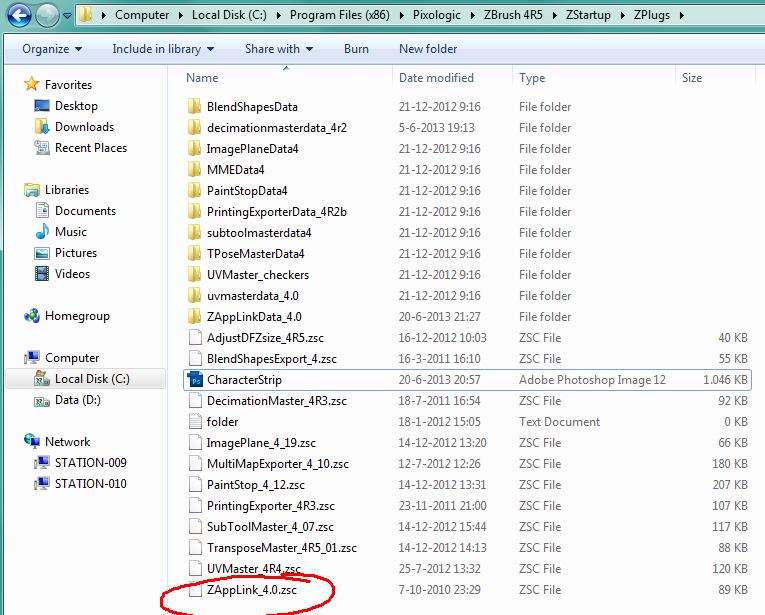Sort by the Type column header
Image resolution: width=765 pixels, height=615 pixels.
[x=532, y=78]
